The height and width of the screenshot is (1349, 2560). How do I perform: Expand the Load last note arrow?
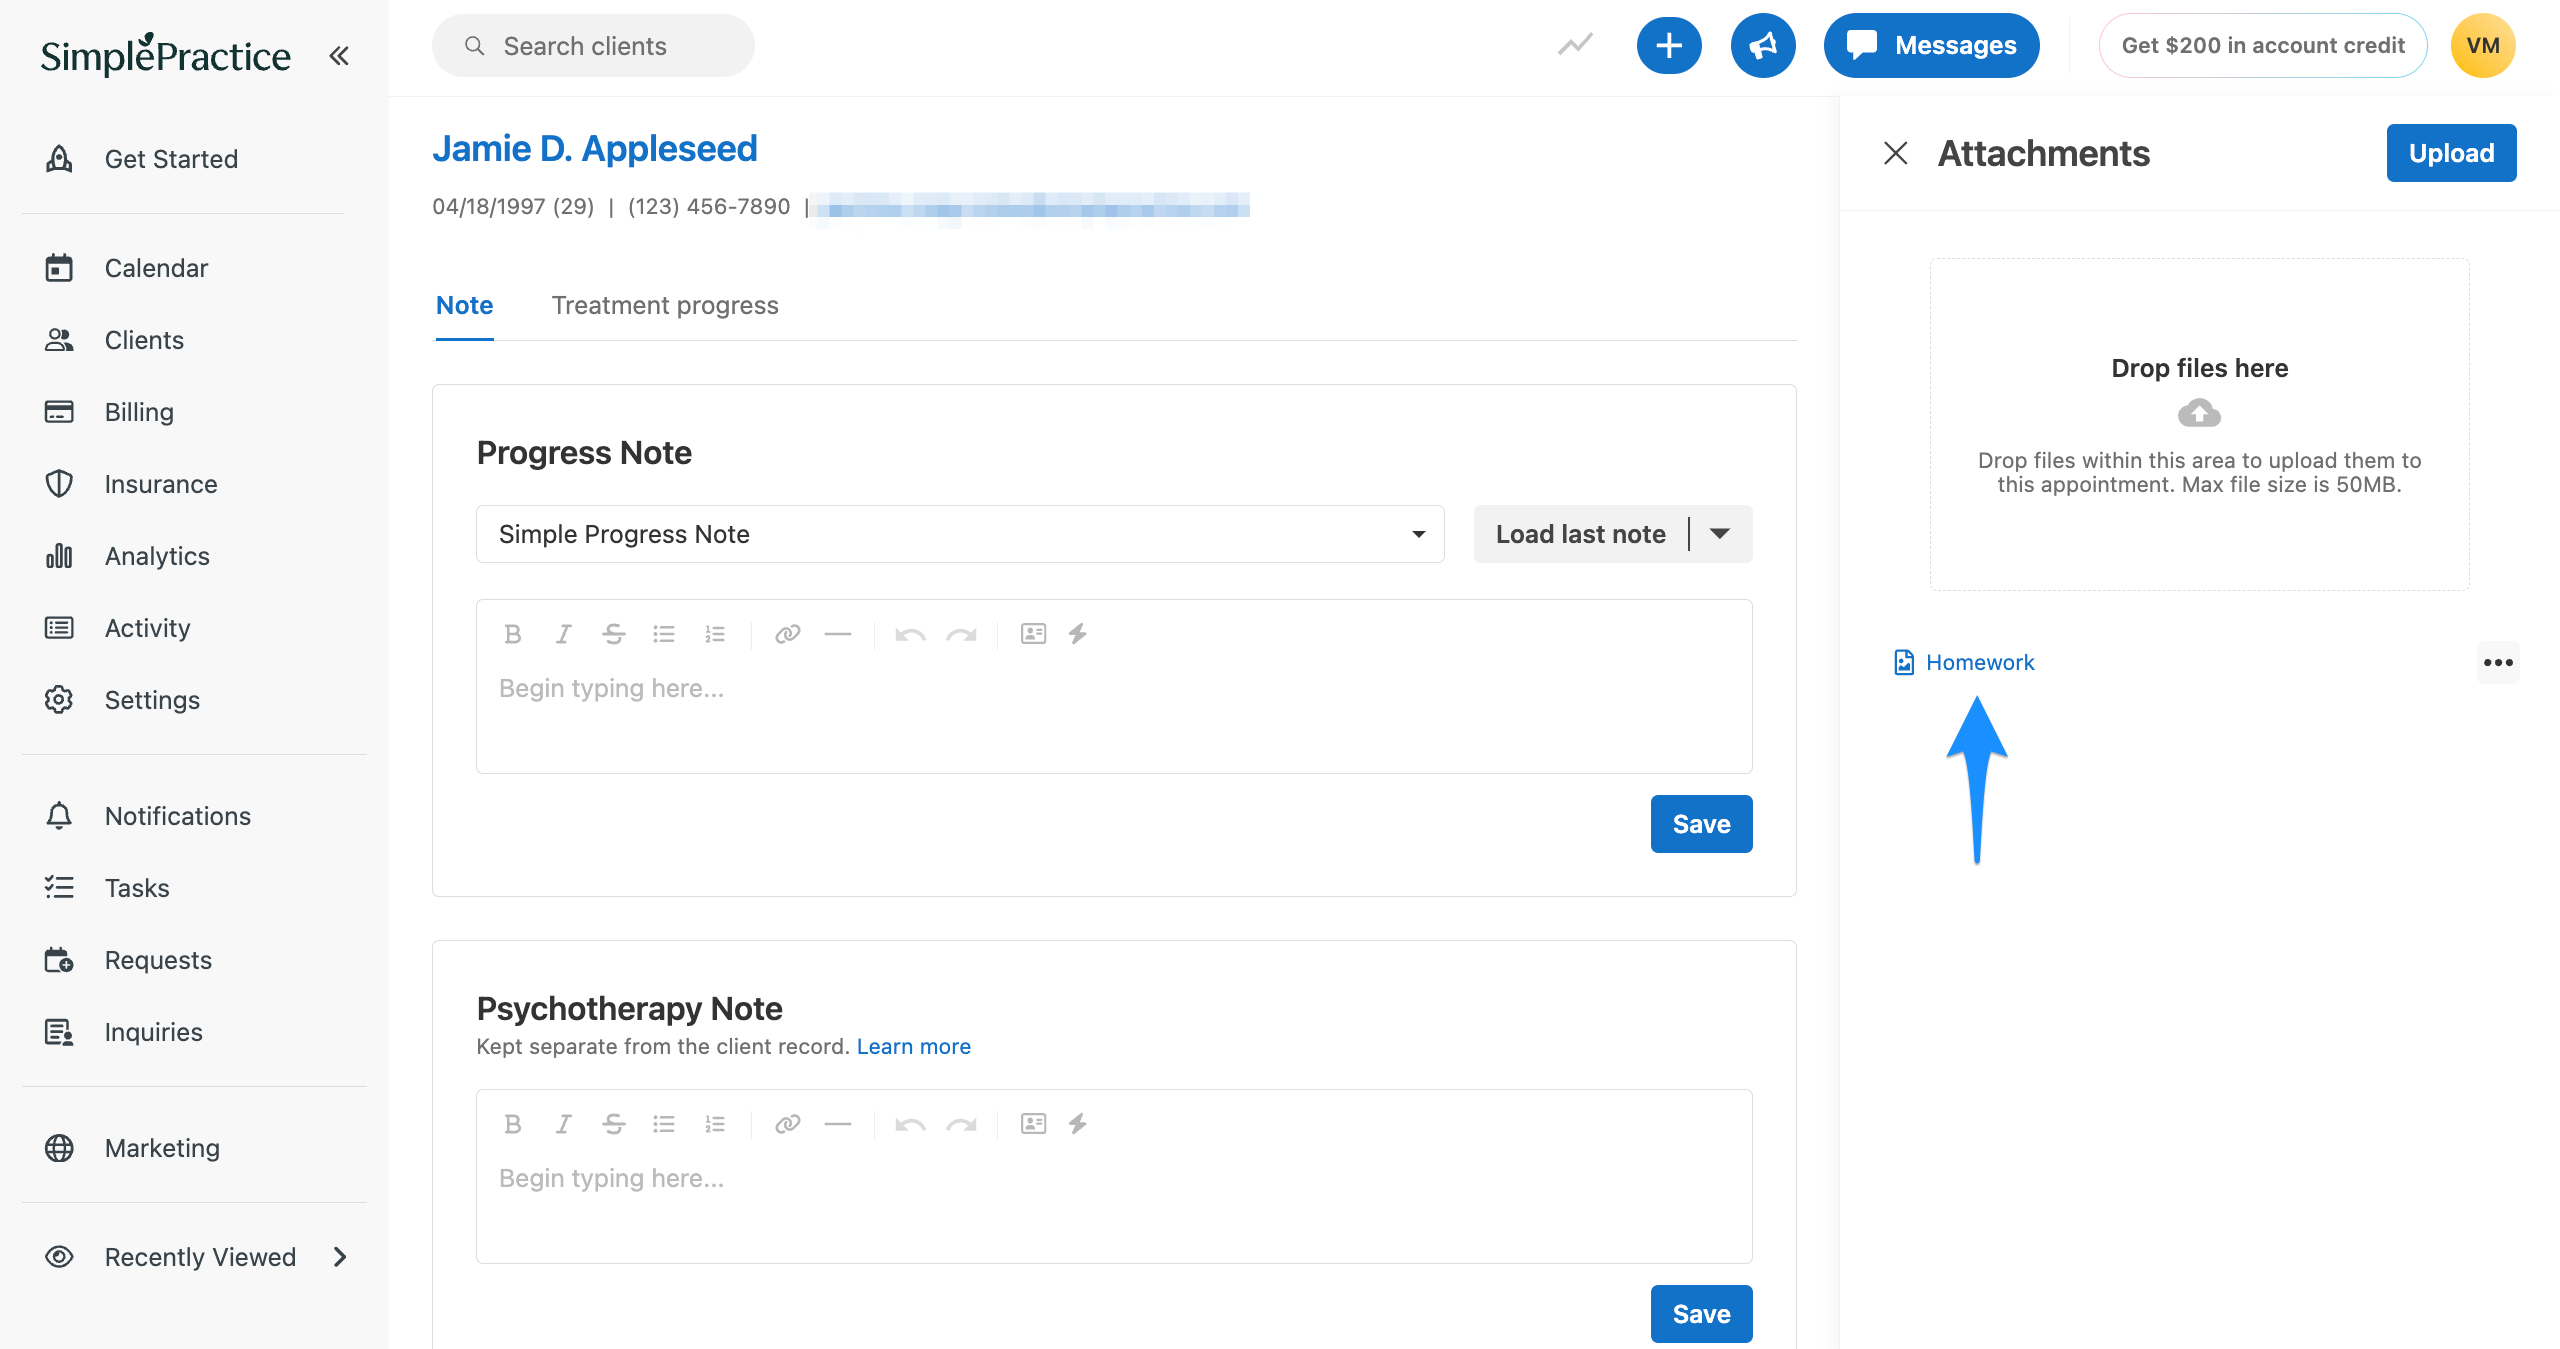tap(1720, 534)
